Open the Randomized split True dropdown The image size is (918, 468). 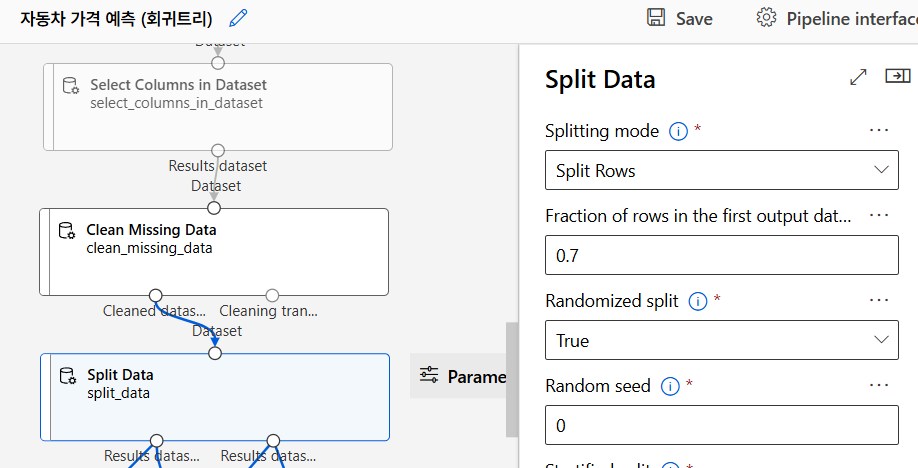(x=721, y=341)
